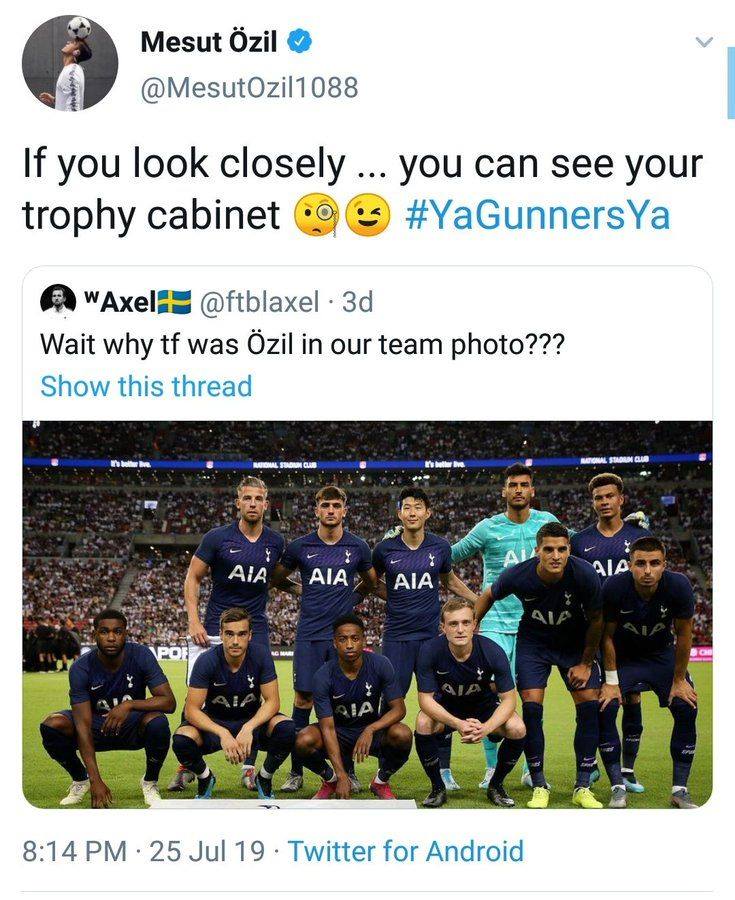Click the Swedish flag emoji

point(174,301)
